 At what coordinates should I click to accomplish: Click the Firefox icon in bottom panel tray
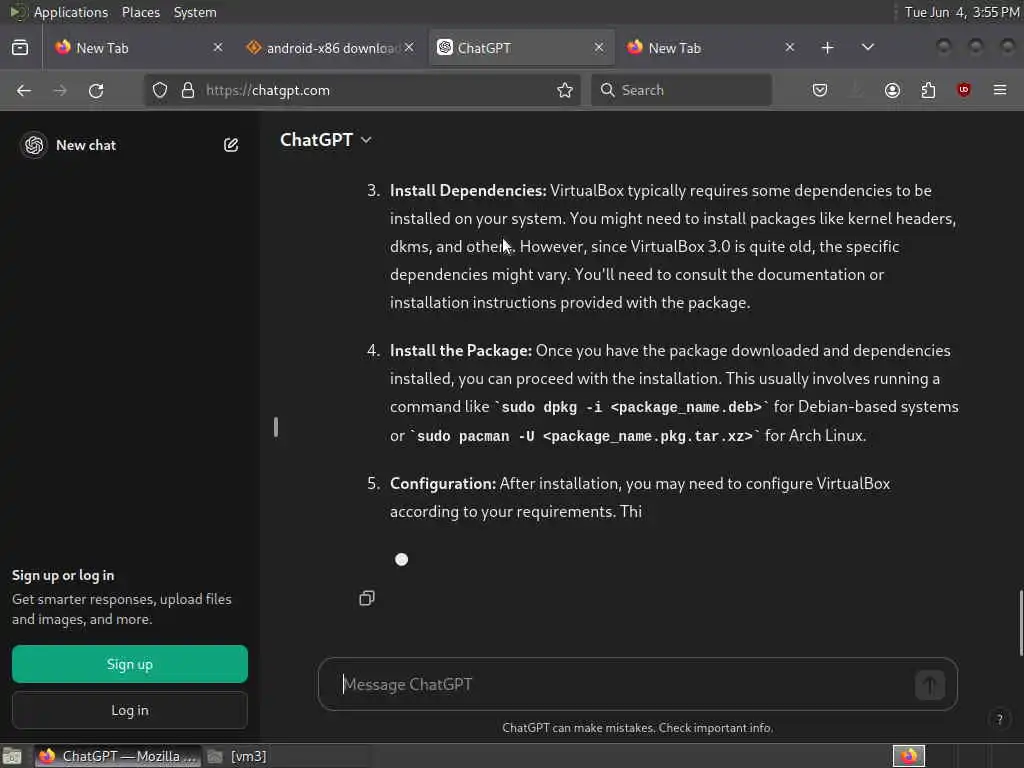click(x=909, y=756)
